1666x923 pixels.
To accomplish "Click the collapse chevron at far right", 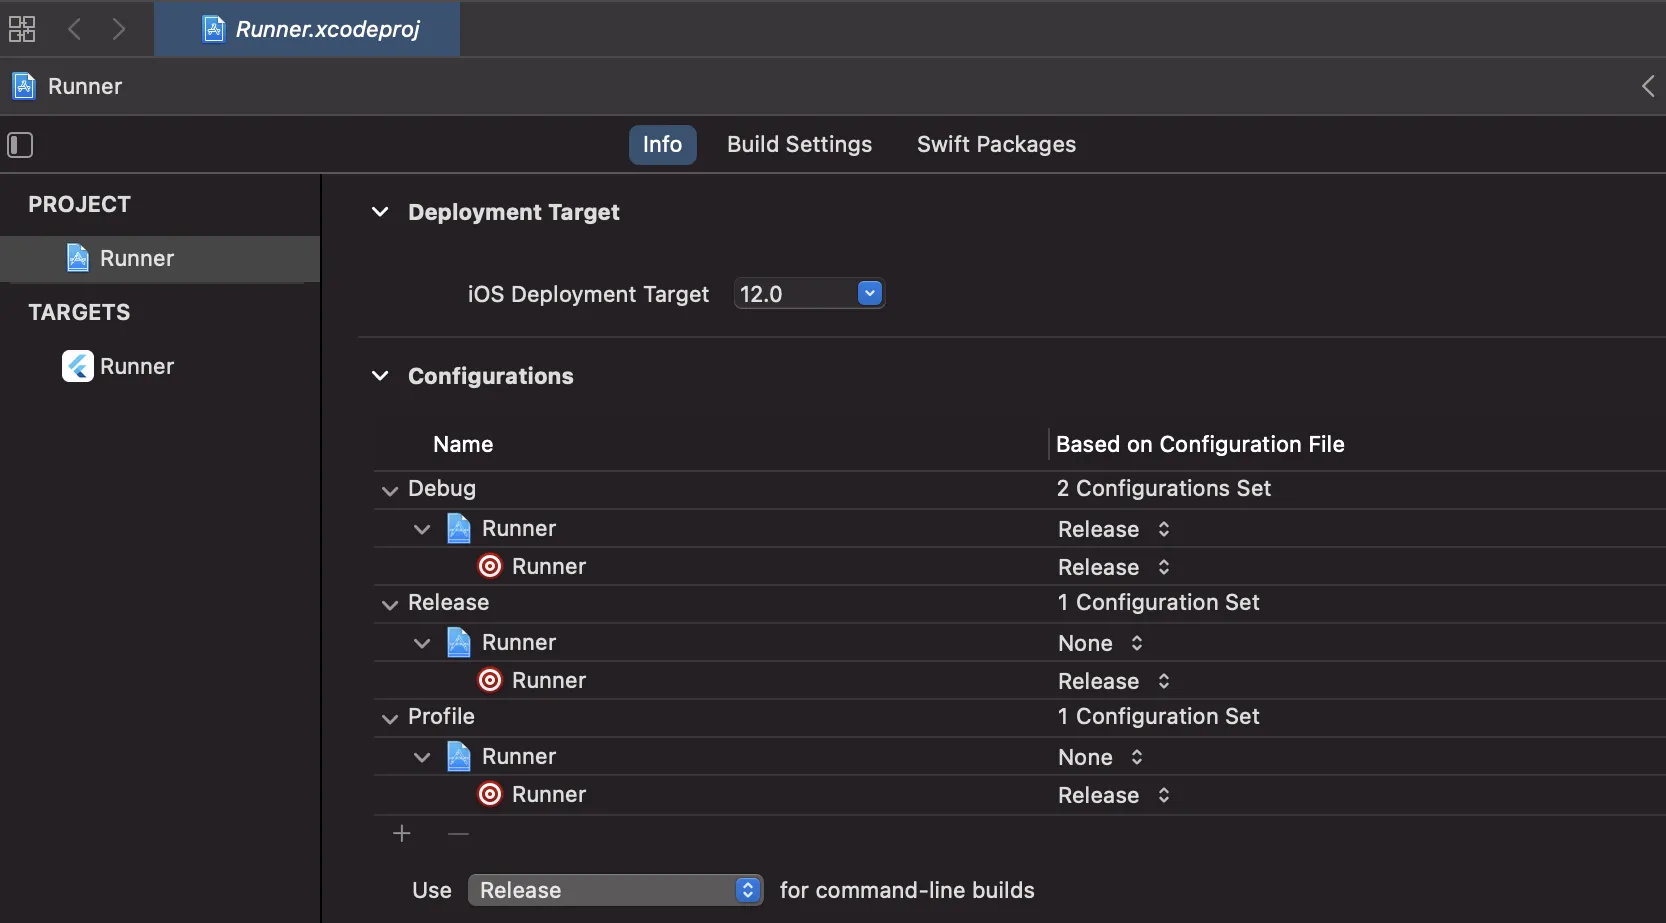I will pyautogui.click(x=1647, y=87).
